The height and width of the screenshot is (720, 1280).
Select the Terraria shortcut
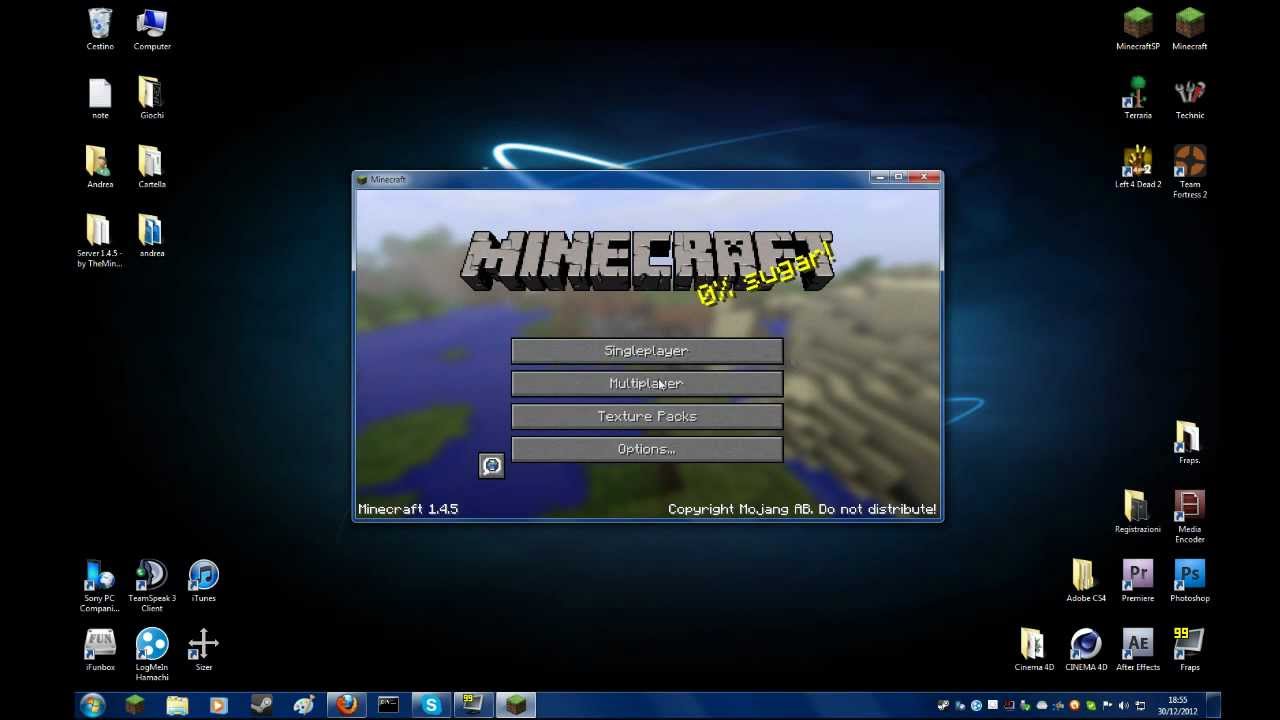pos(1138,98)
